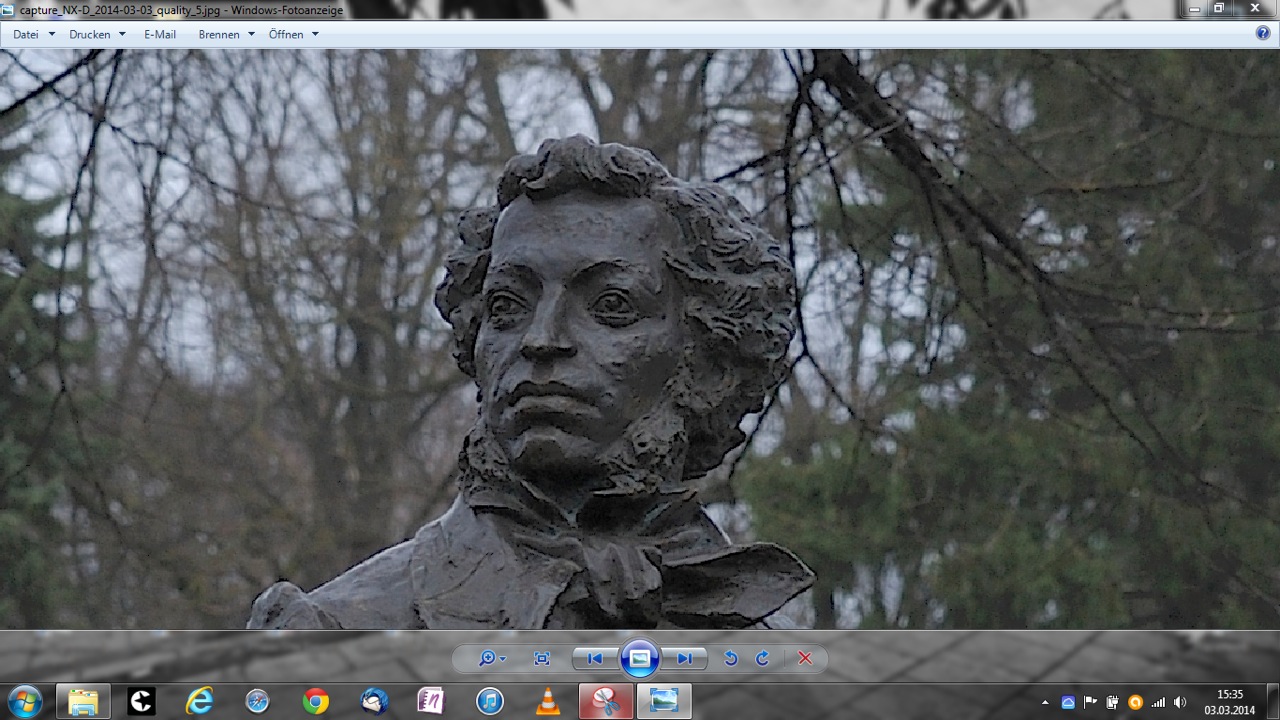Open the blue help question mark
This screenshot has width=1280, height=720.
click(1263, 33)
